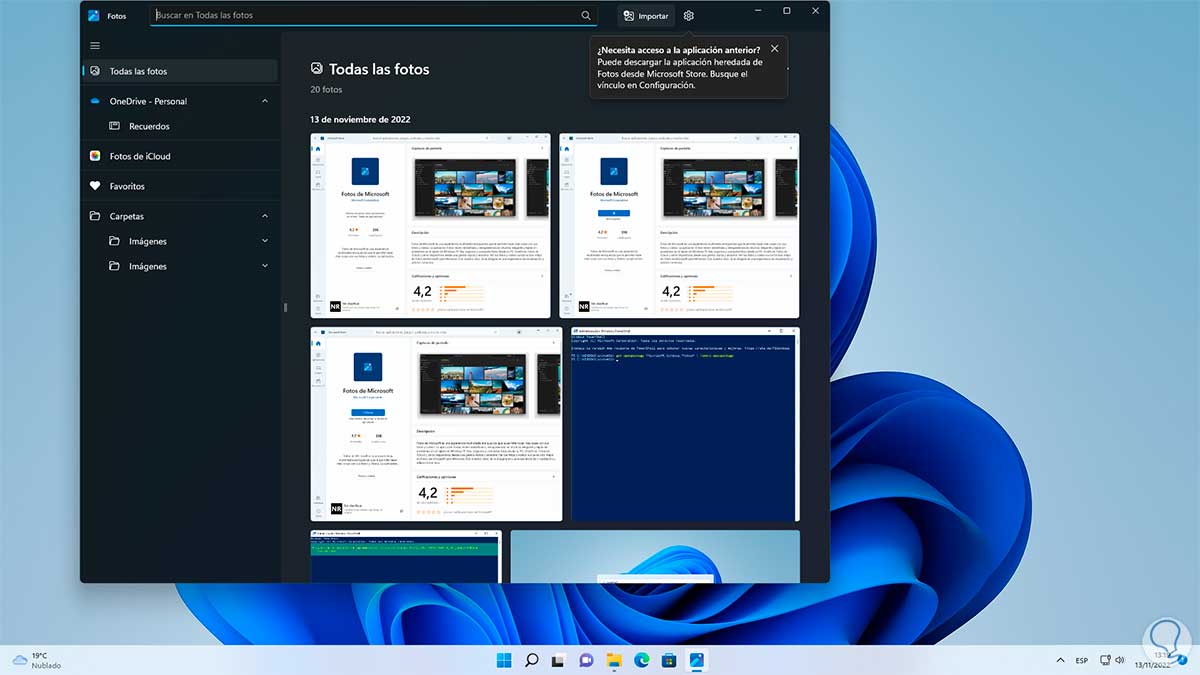The image size is (1200, 675).
Task: Open Settings gear in Fotos title bar
Action: click(x=688, y=16)
